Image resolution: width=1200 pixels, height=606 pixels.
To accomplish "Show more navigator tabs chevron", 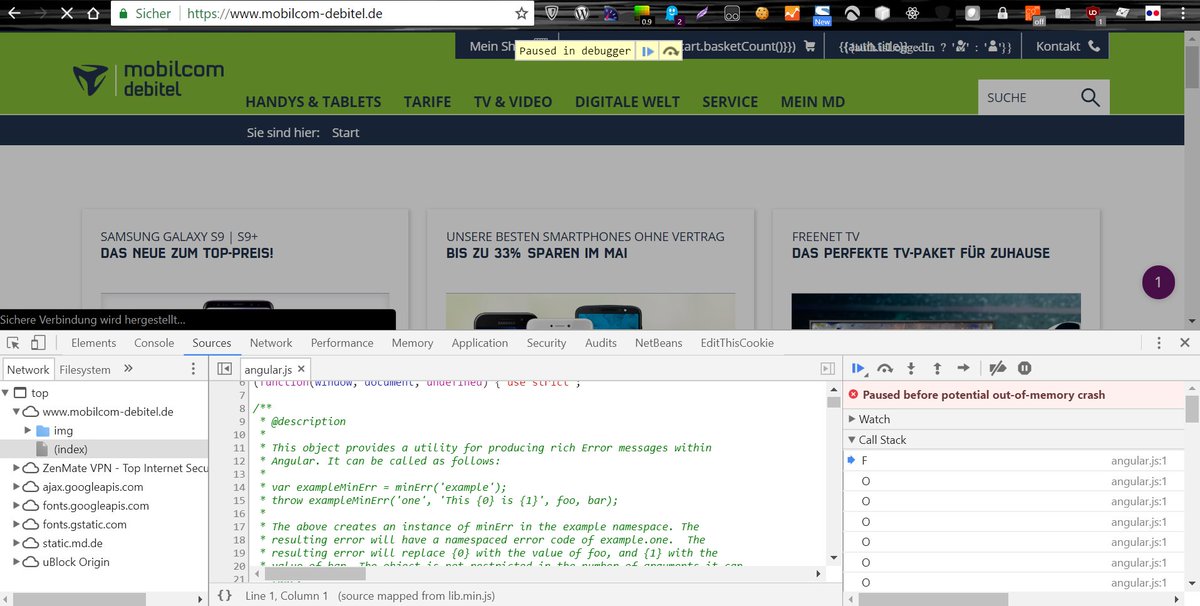I will point(128,369).
